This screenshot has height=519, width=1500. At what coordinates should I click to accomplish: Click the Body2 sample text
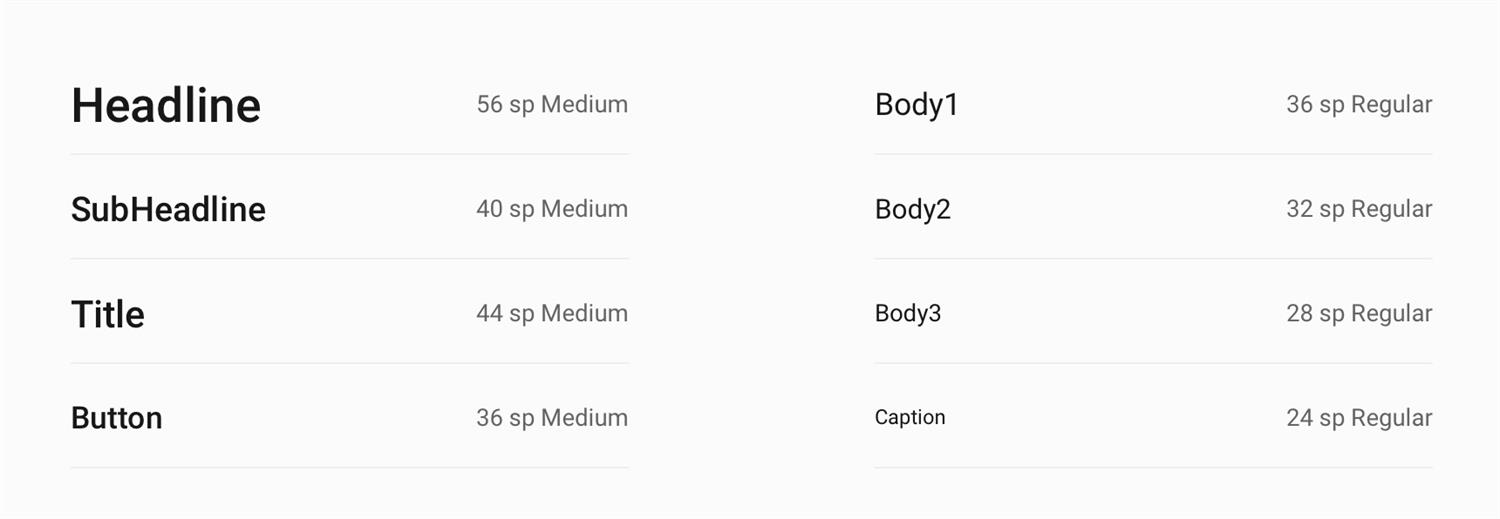(912, 209)
